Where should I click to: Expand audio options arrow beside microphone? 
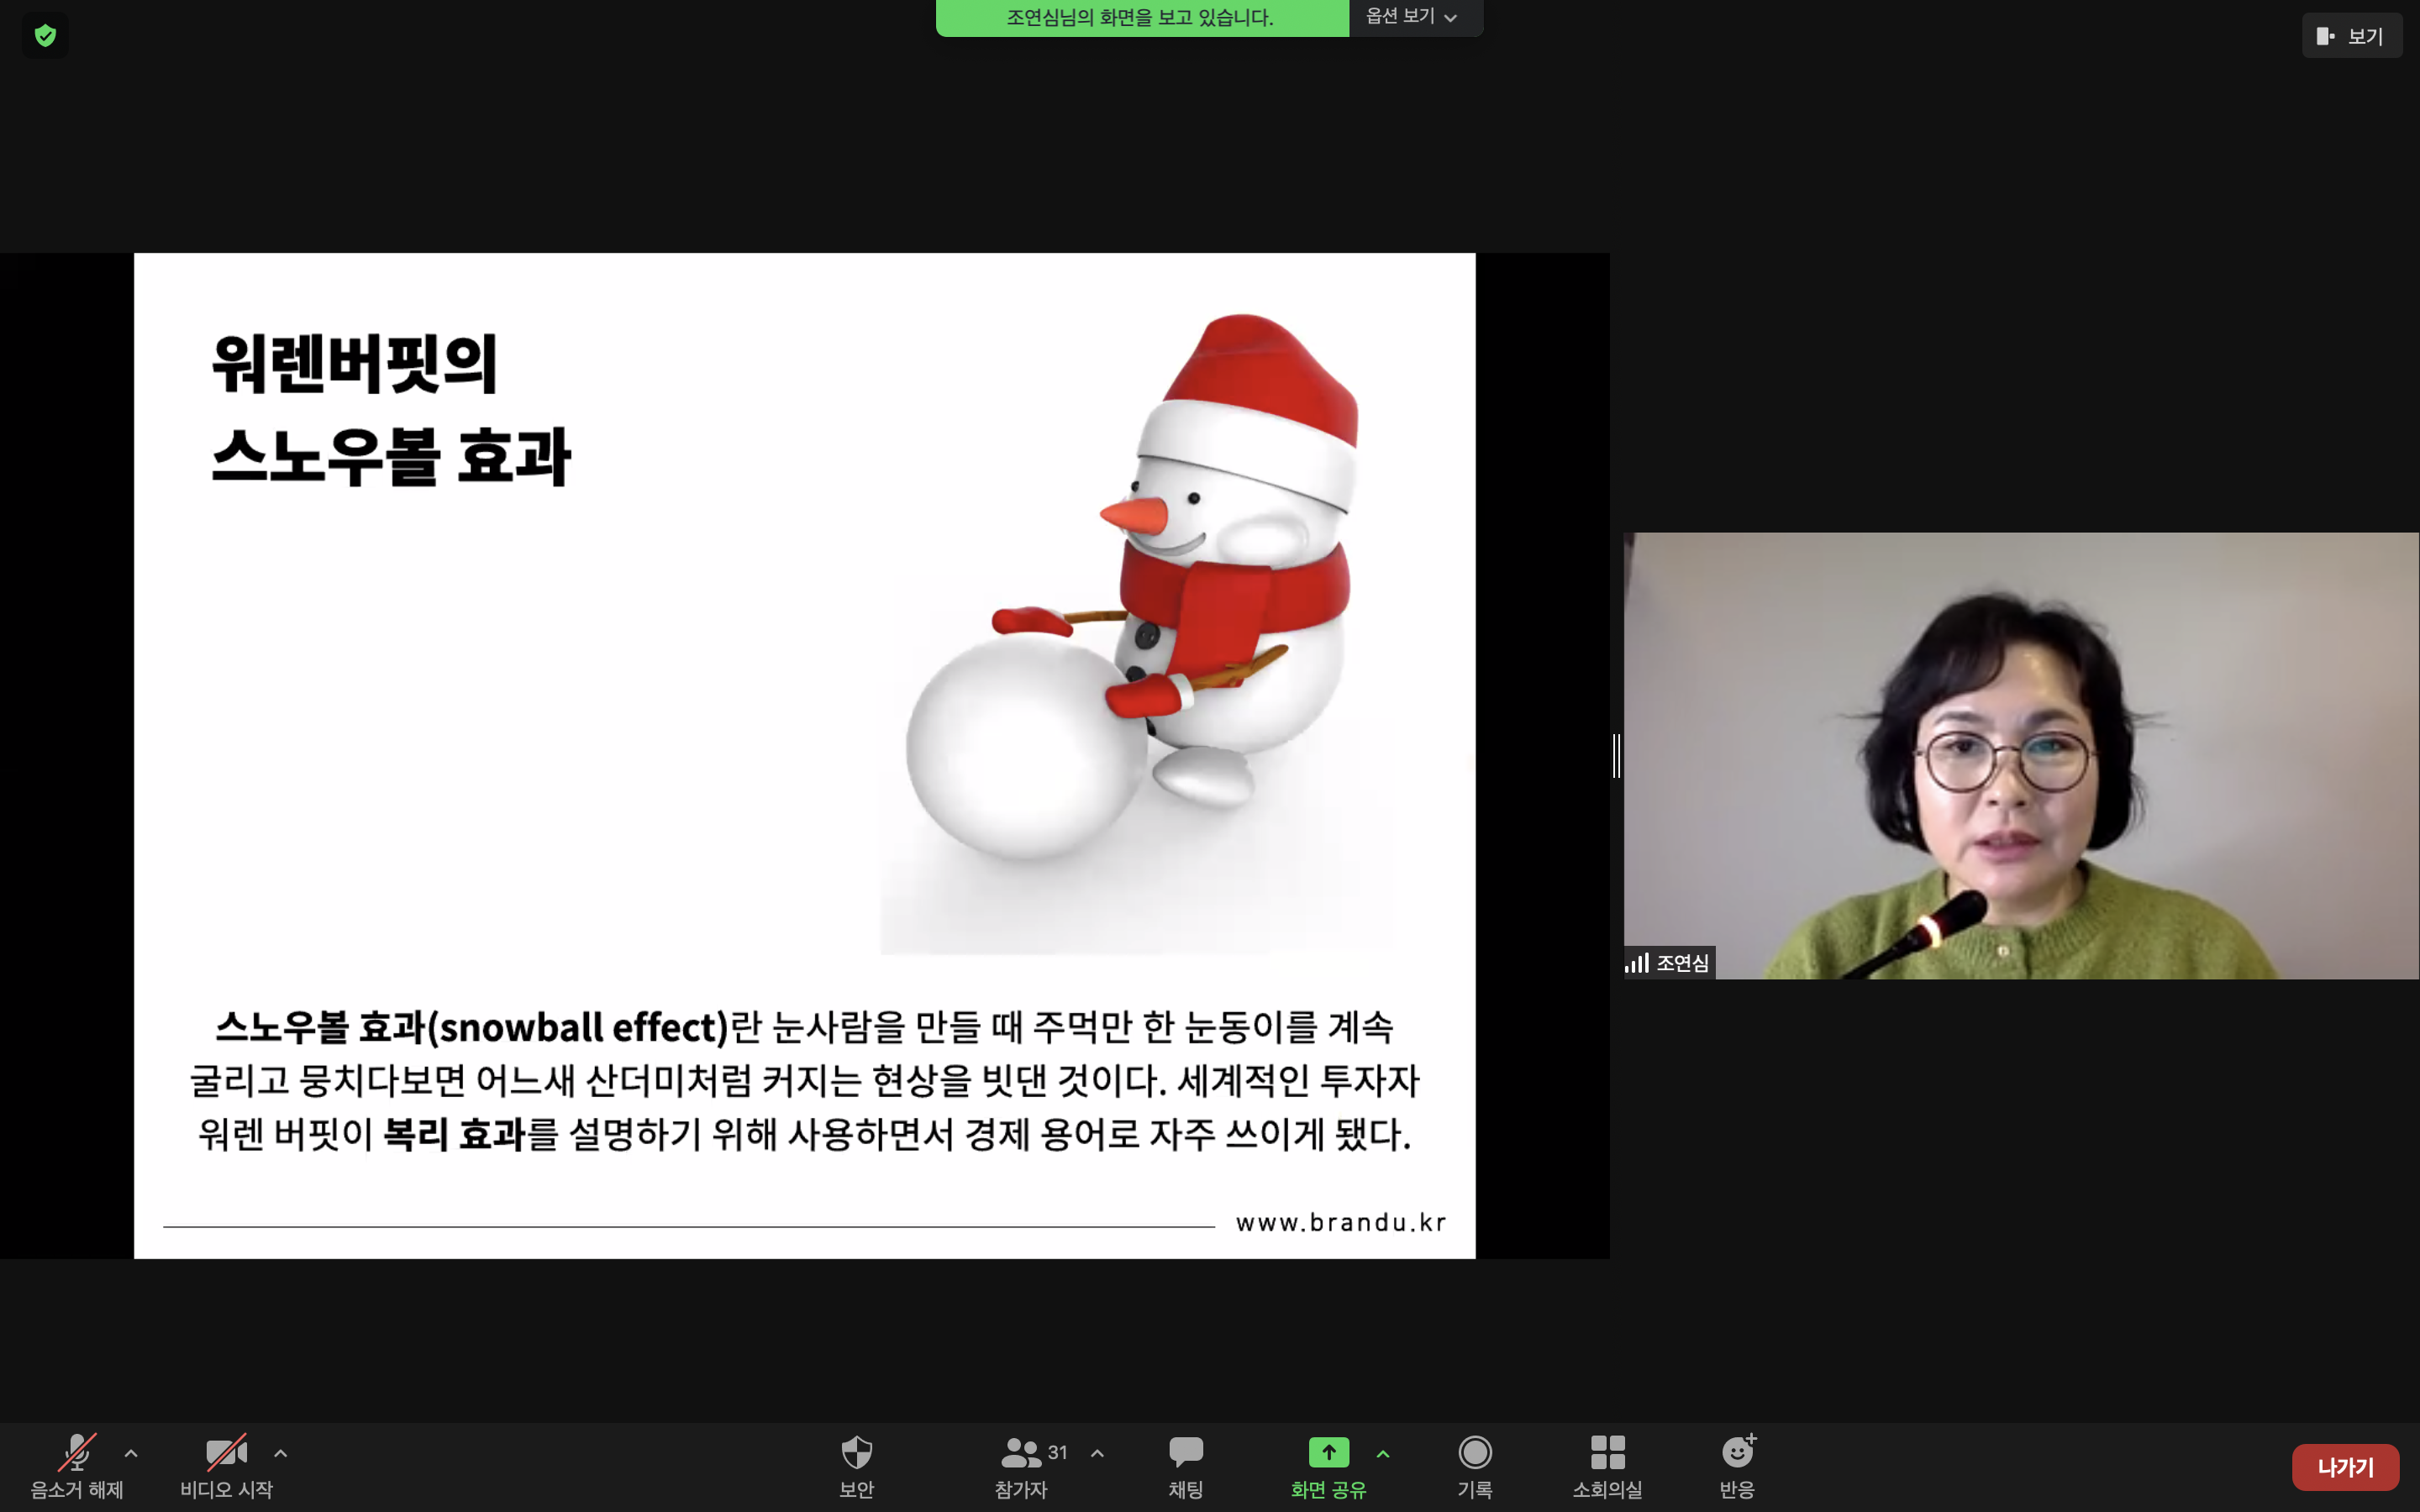point(131,1453)
